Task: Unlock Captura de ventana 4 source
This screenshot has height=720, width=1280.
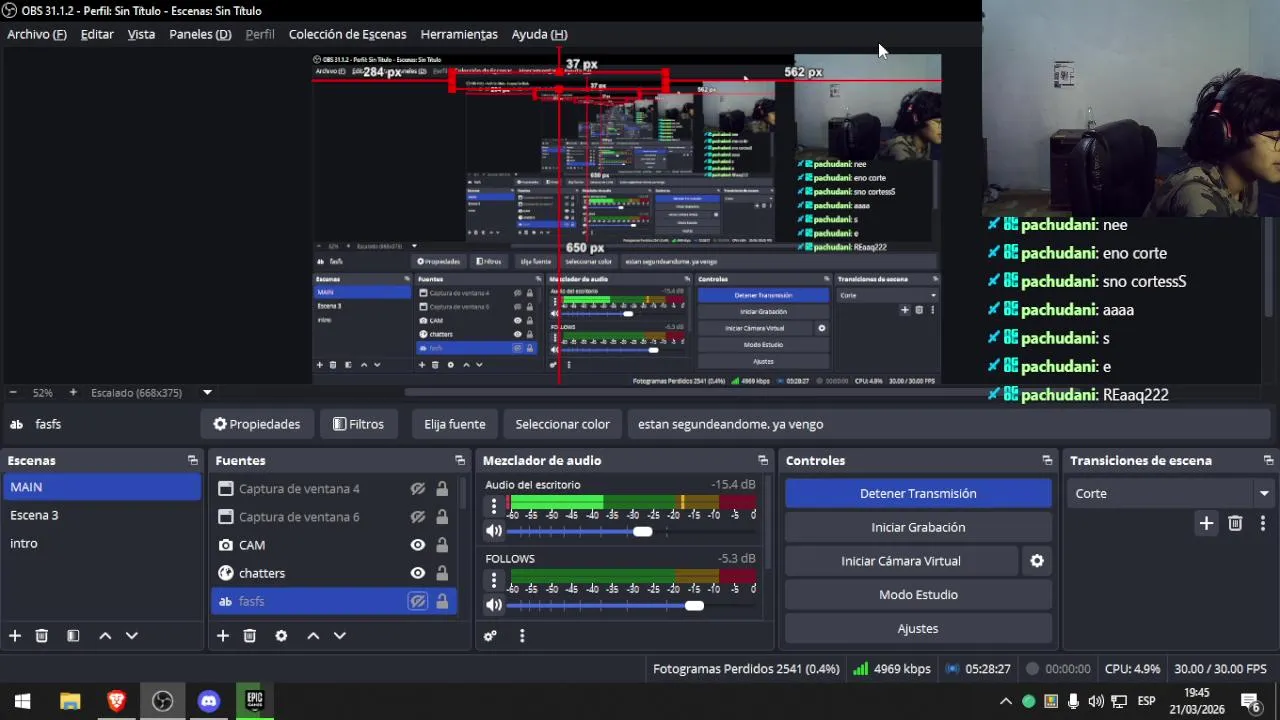Action: pos(442,489)
